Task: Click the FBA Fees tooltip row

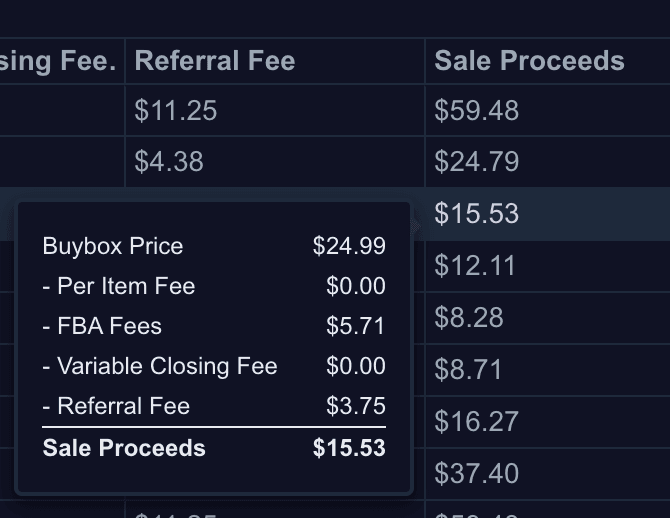Action: tap(214, 326)
